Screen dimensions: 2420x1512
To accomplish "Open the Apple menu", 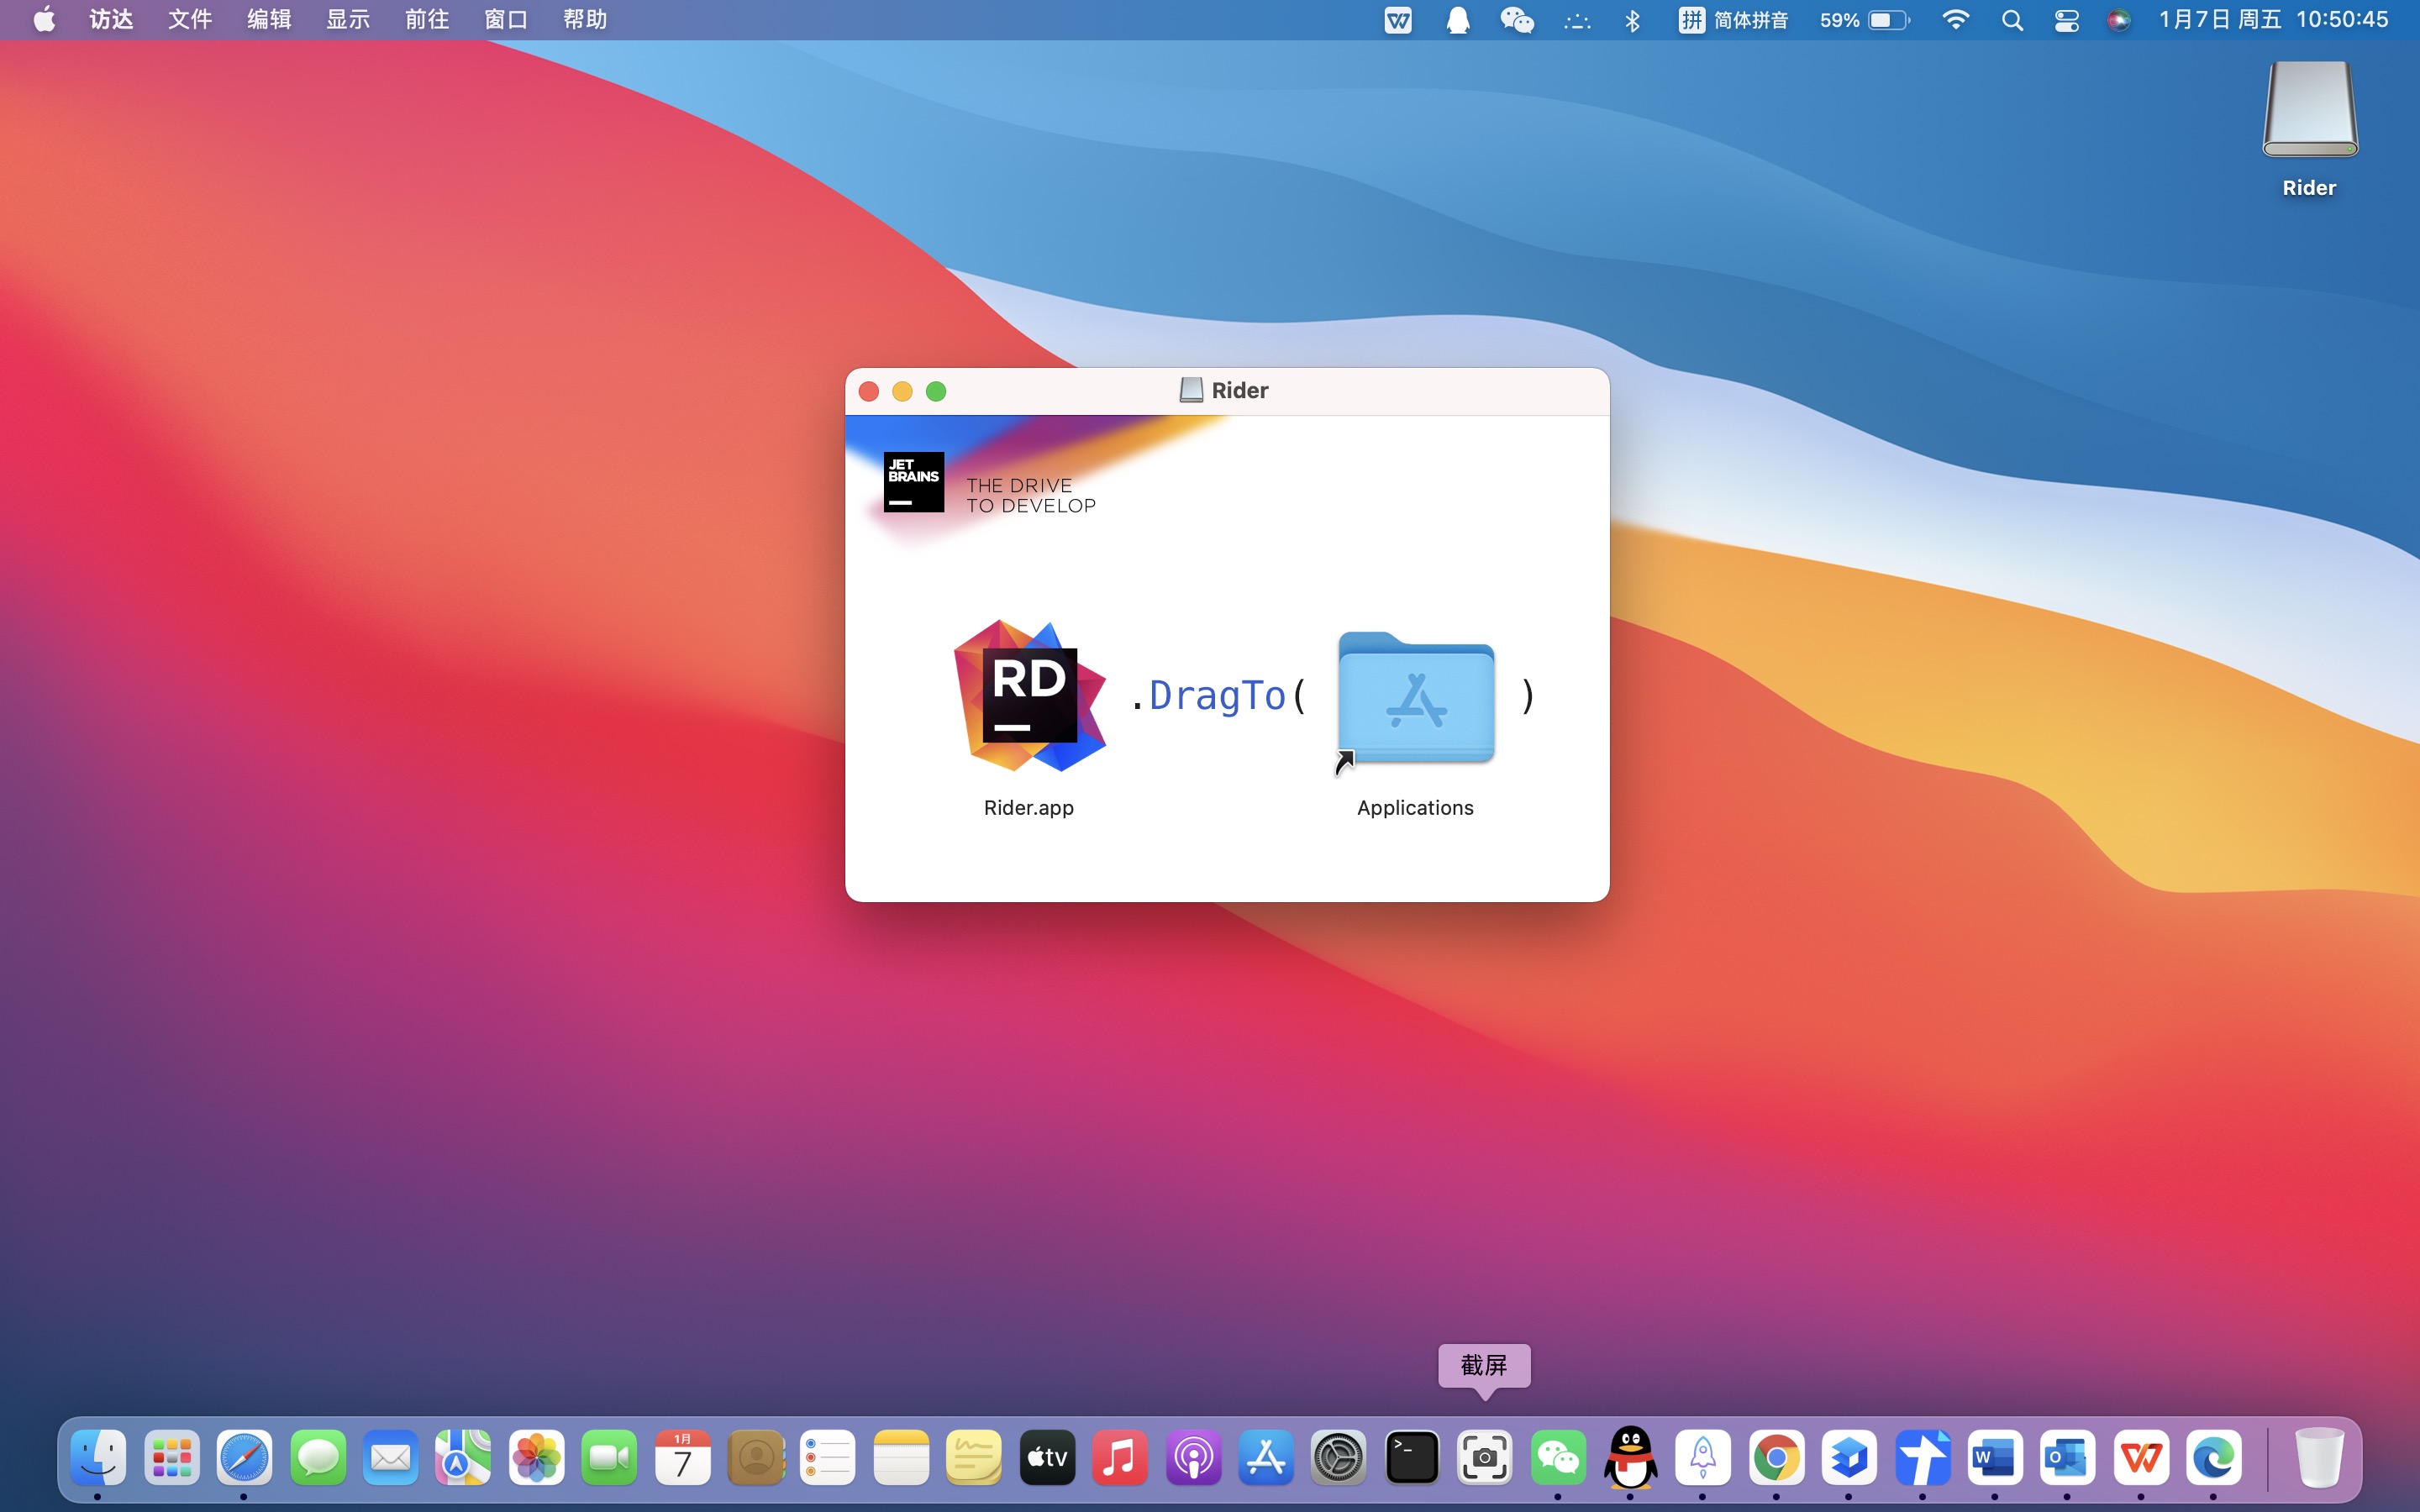I will click(44, 20).
